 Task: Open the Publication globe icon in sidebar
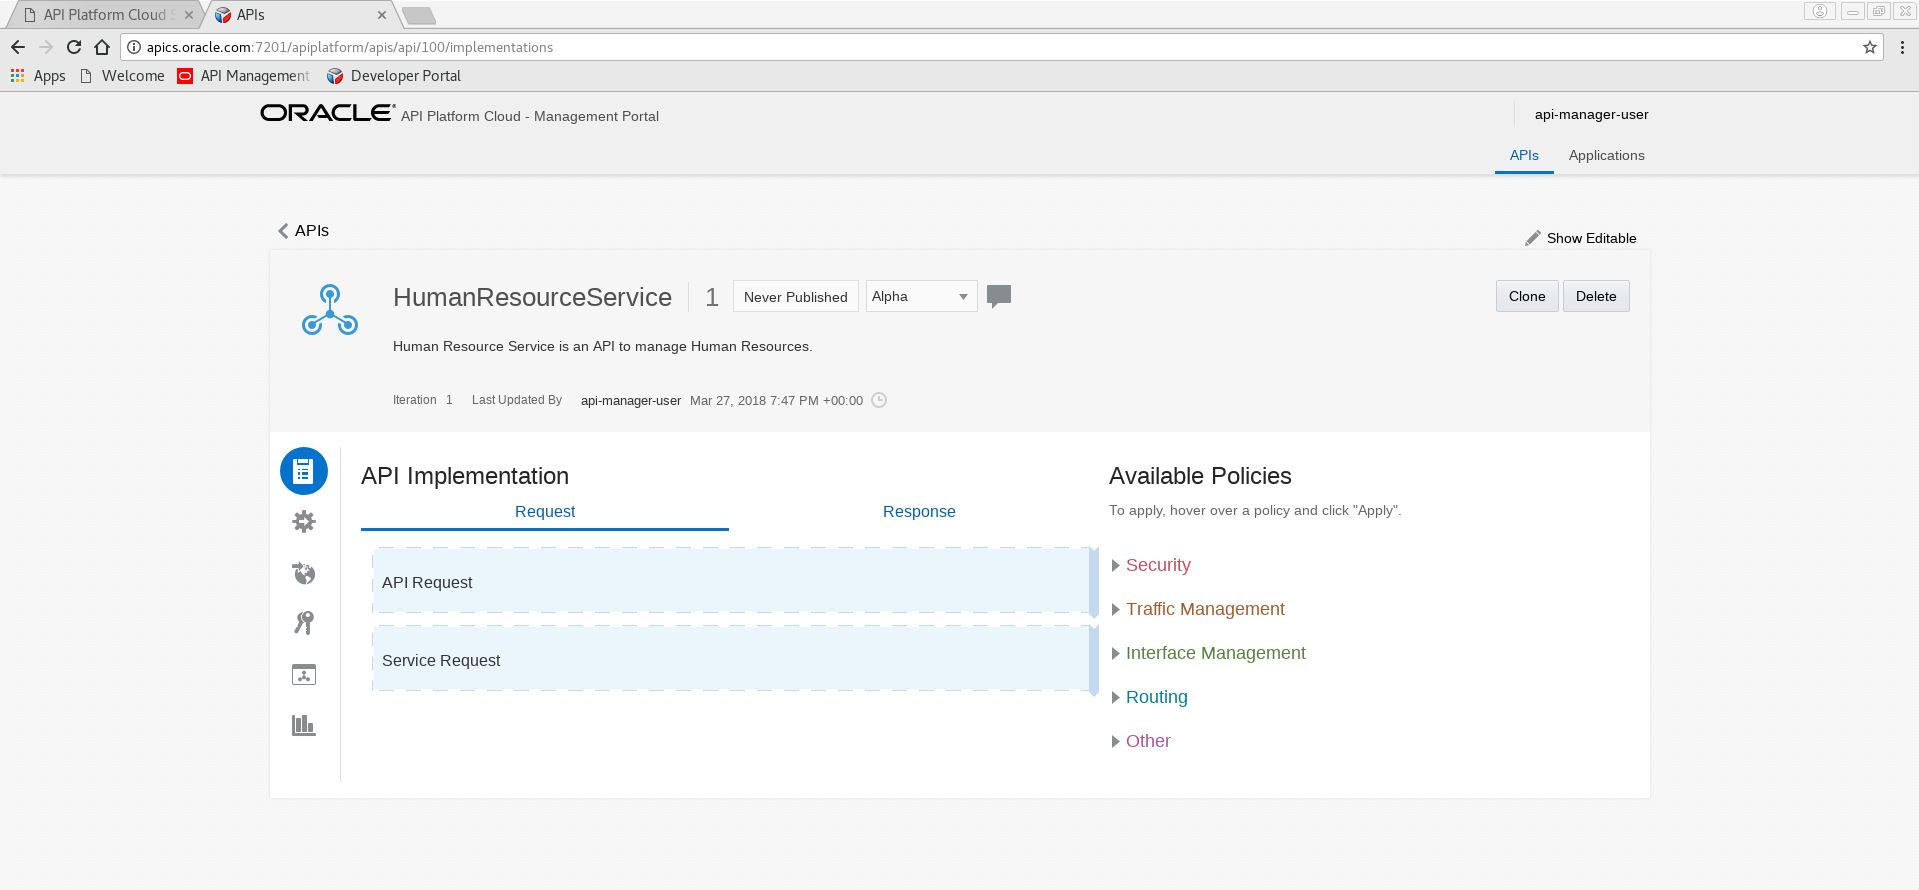point(304,573)
